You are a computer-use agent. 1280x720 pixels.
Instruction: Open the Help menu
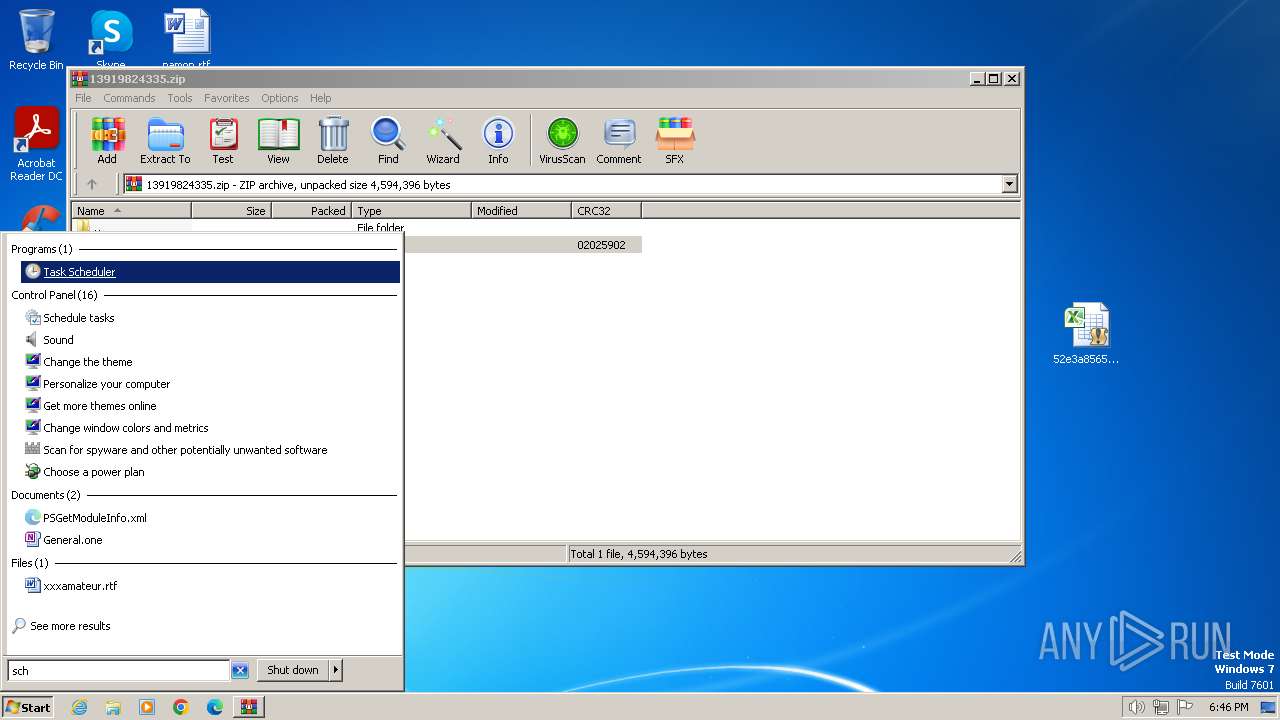[321, 98]
